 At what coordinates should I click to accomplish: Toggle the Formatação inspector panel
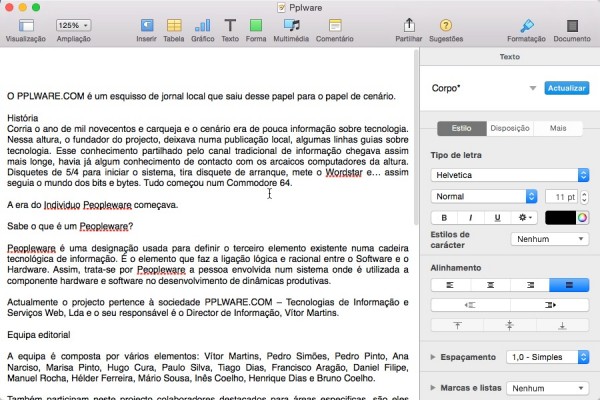pyautogui.click(x=527, y=26)
